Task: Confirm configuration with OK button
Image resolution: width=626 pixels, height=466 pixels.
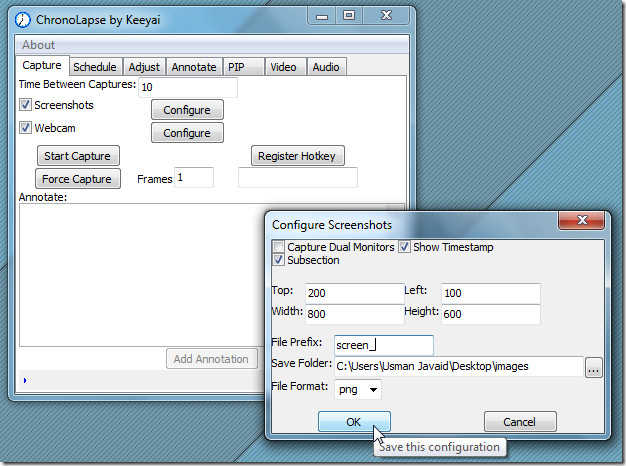Action: click(354, 422)
